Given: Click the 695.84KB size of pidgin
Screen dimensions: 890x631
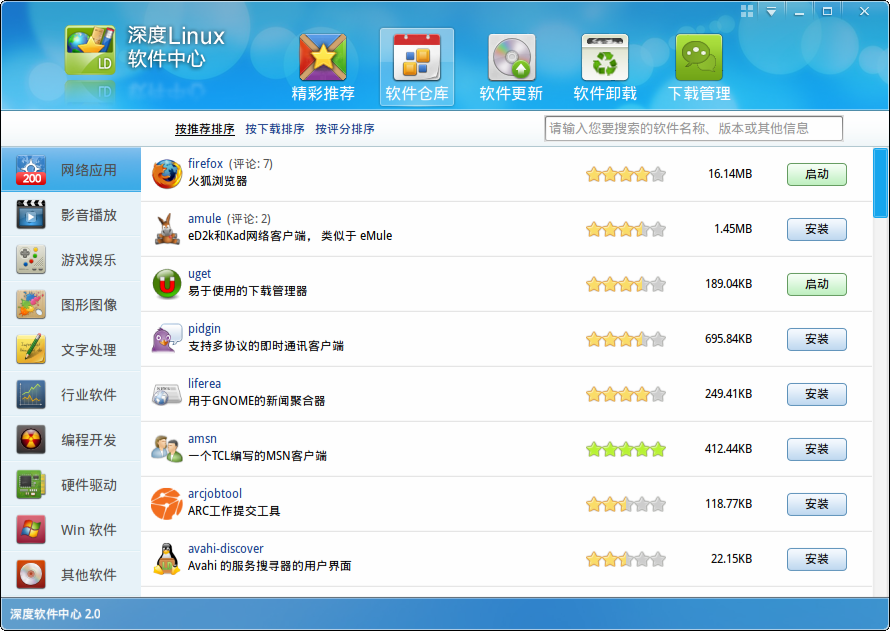Looking at the screenshot, I should tap(728, 339).
